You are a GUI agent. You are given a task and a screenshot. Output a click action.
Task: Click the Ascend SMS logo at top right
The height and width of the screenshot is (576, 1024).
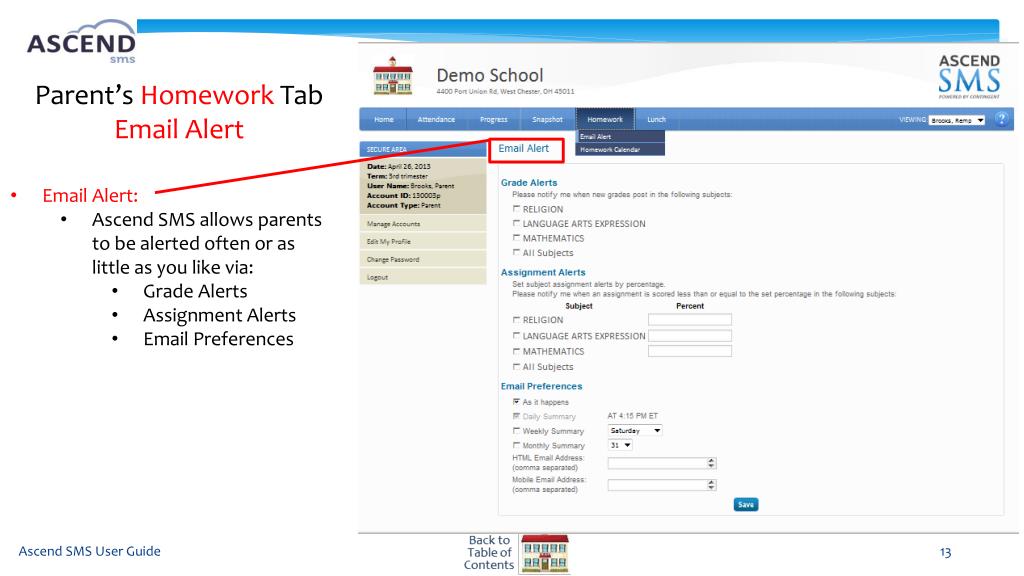point(969,76)
